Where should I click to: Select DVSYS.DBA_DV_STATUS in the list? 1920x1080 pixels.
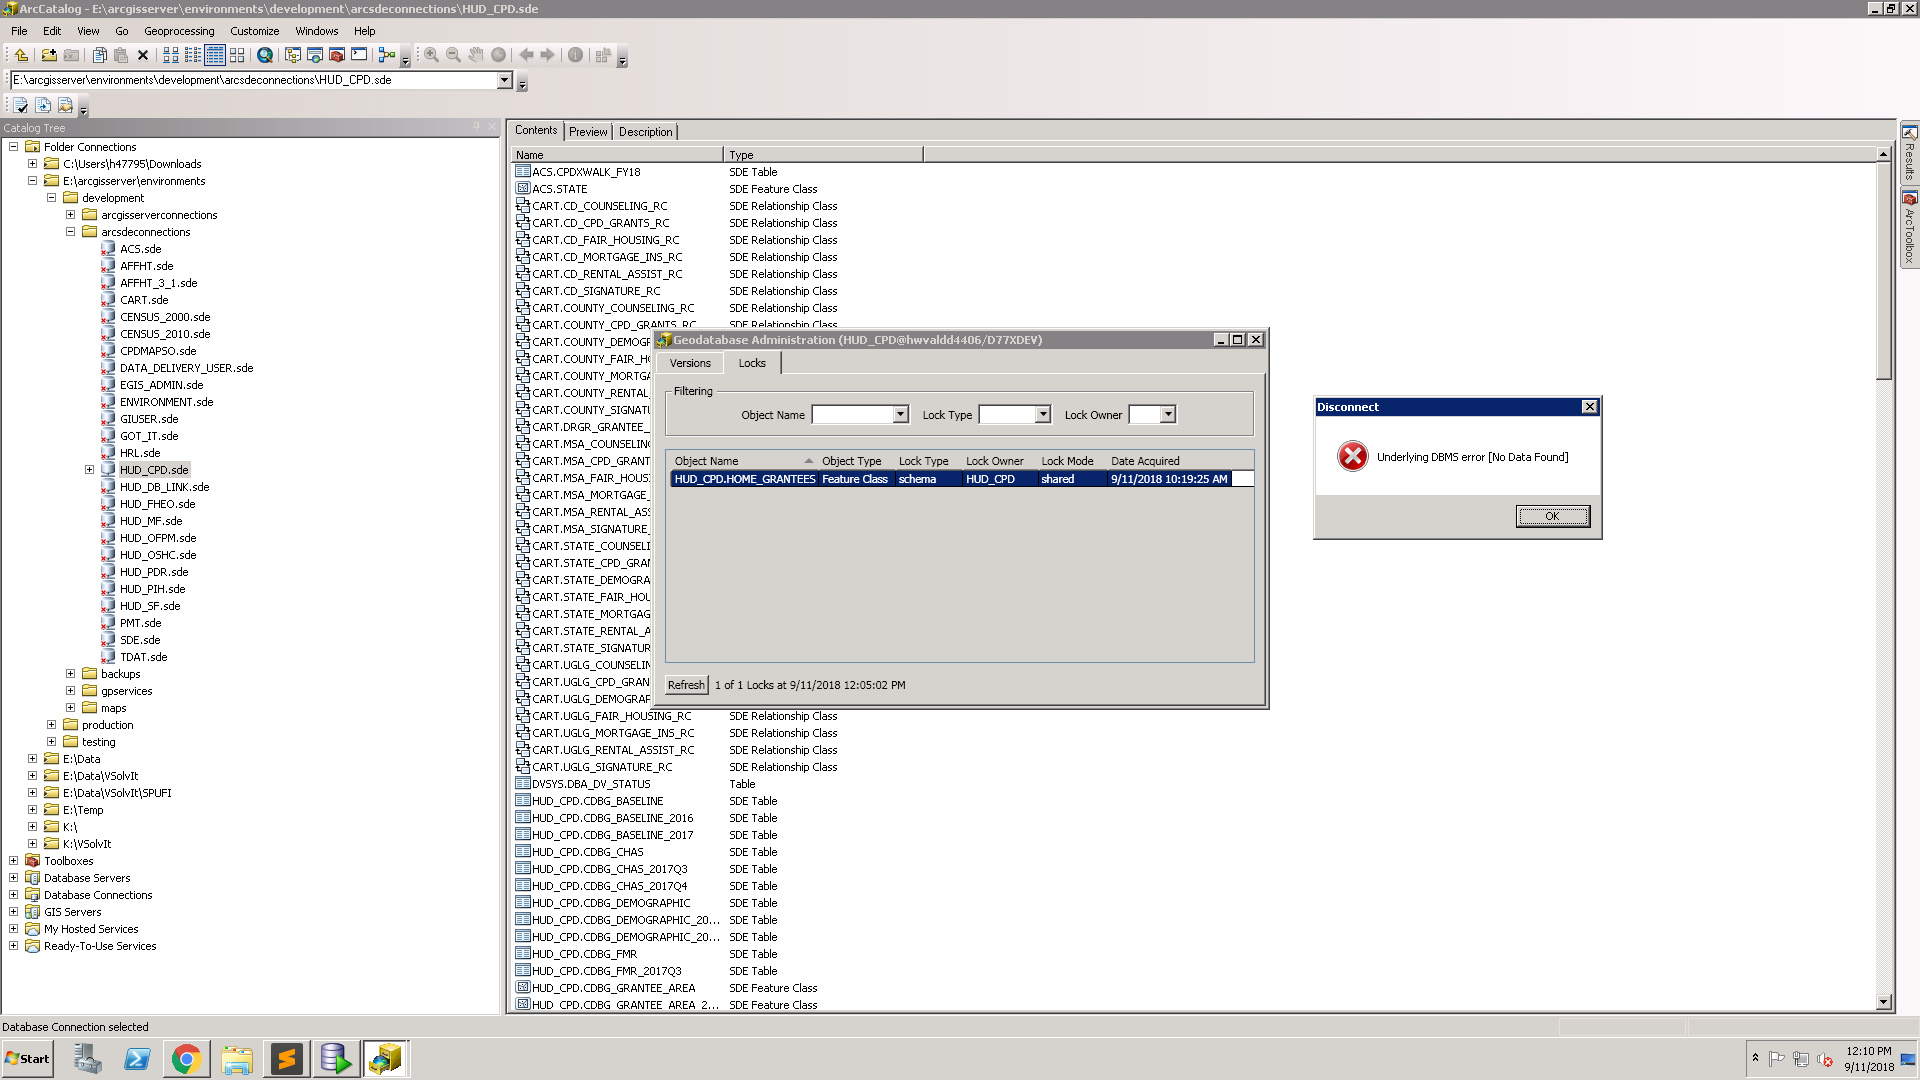[591, 784]
